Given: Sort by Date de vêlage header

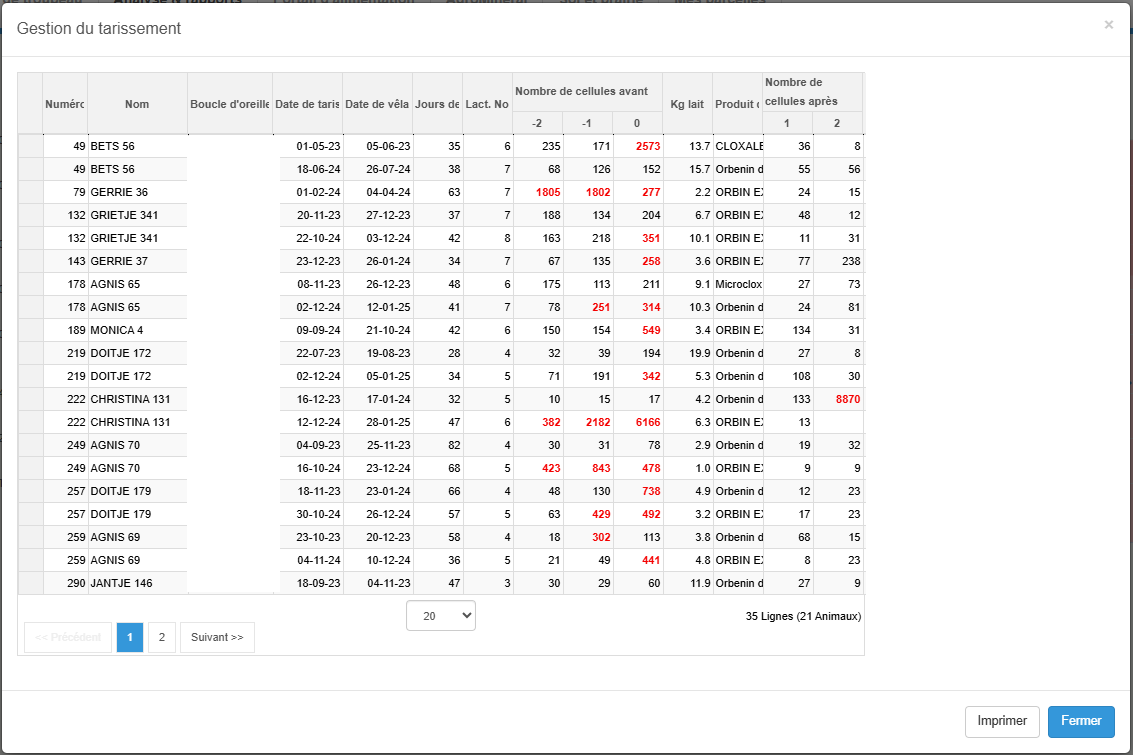Looking at the screenshot, I should click(x=377, y=104).
